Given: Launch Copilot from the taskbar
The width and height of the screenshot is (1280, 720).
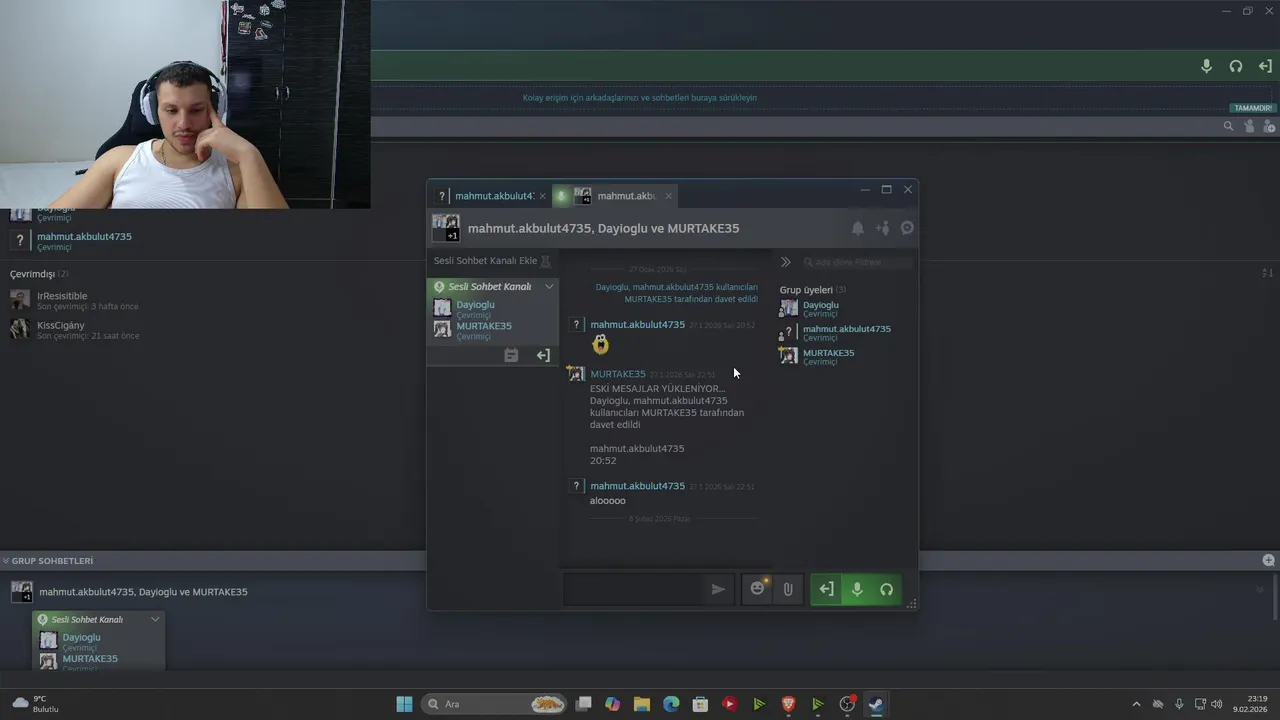Looking at the screenshot, I should pyautogui.click(x=612, y=704).
